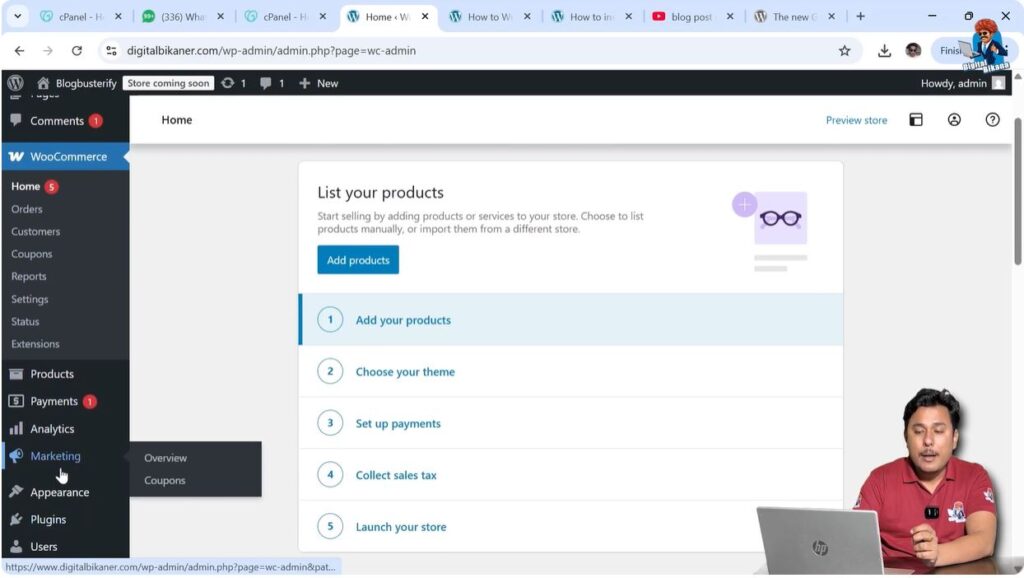The width and height of the screenshot is (1024, 578).
Task: Click the profile icon next to Preview store
Action: (x=954, y=119)
